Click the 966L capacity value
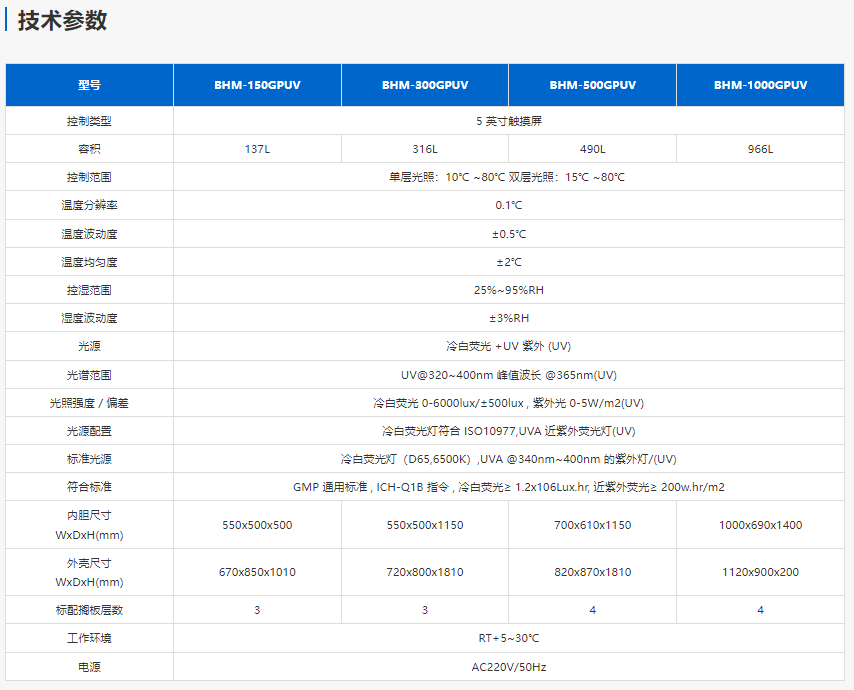The height and width of the screenshot is (690, 854). (760, 149)
